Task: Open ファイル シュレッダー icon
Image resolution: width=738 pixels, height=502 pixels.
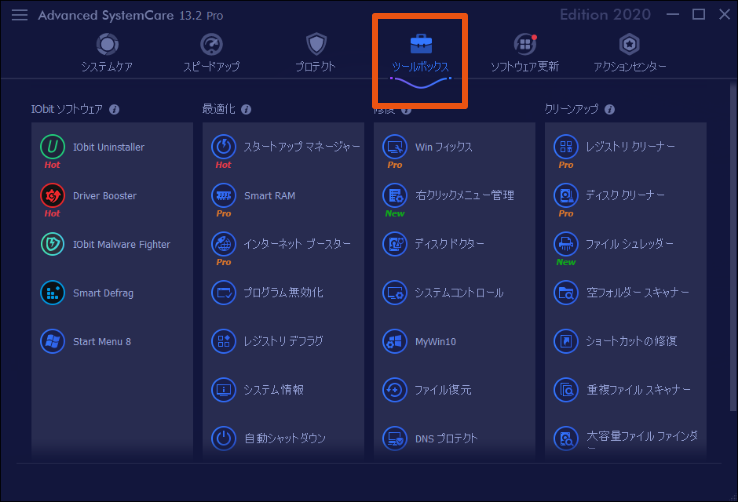Action: pyautogui.click(x=566, y=244)
